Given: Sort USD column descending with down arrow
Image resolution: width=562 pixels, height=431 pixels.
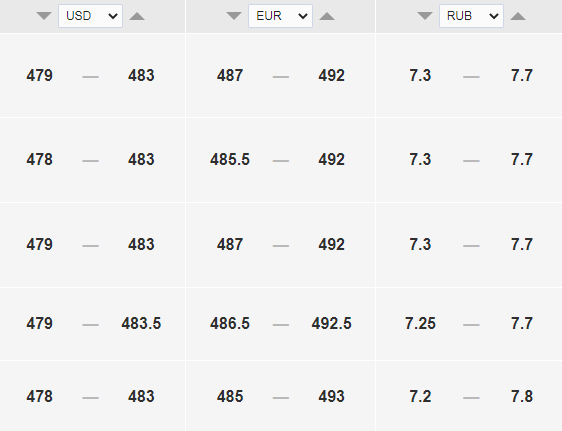Looking at the screenshot, I should [x=44, y=16].
